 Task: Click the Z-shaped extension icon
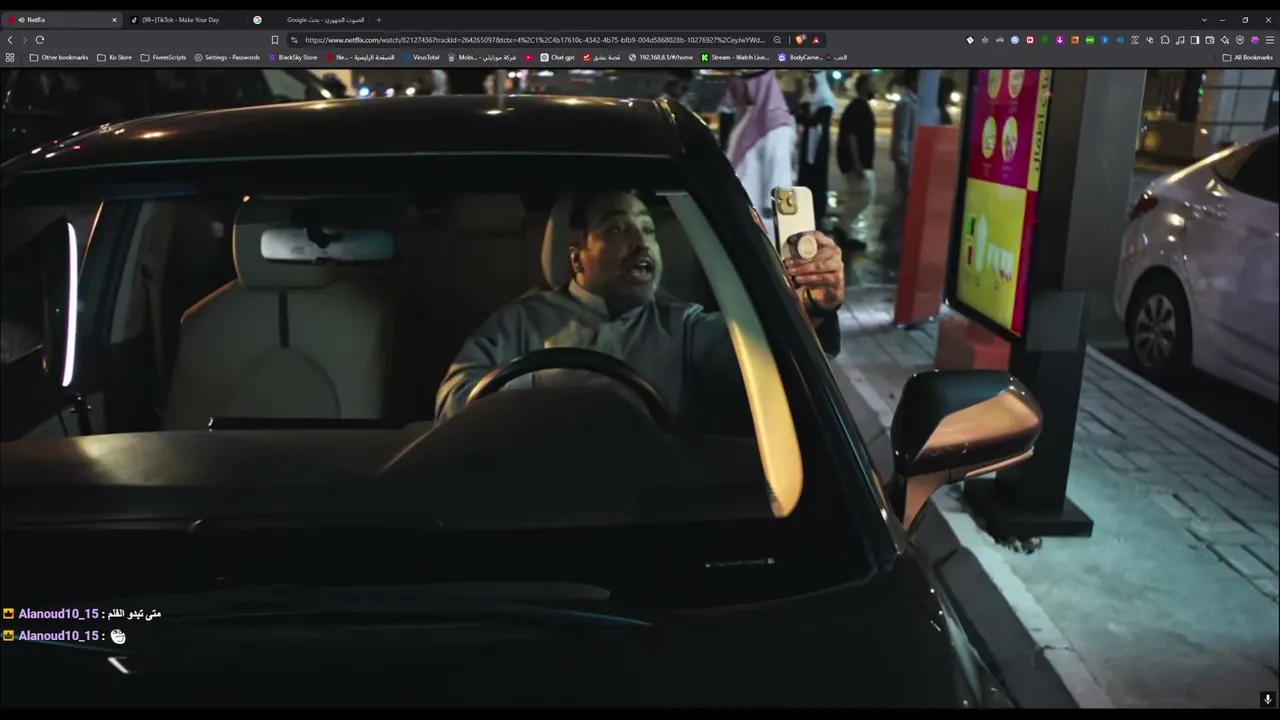1135,40
